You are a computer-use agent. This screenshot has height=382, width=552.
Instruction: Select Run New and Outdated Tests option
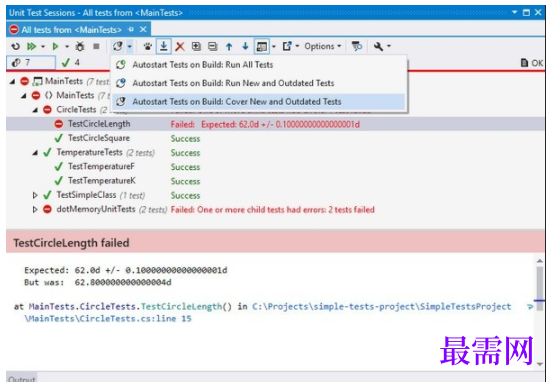pos(259,83)
